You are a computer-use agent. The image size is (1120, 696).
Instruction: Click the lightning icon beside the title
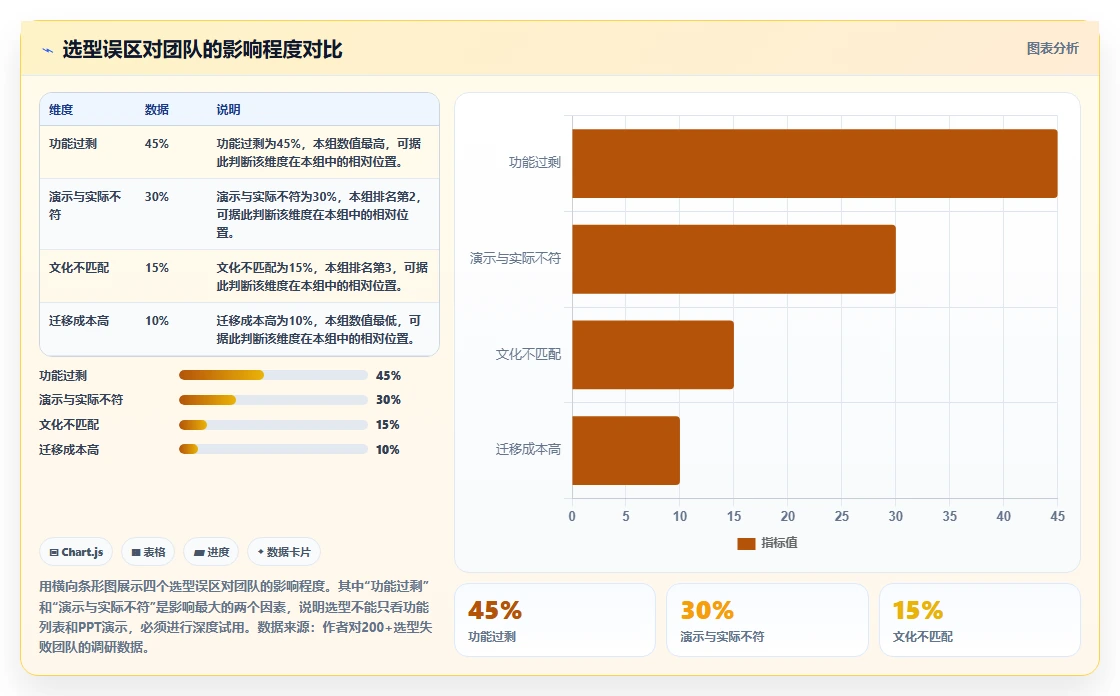click(x=48, y=50)
